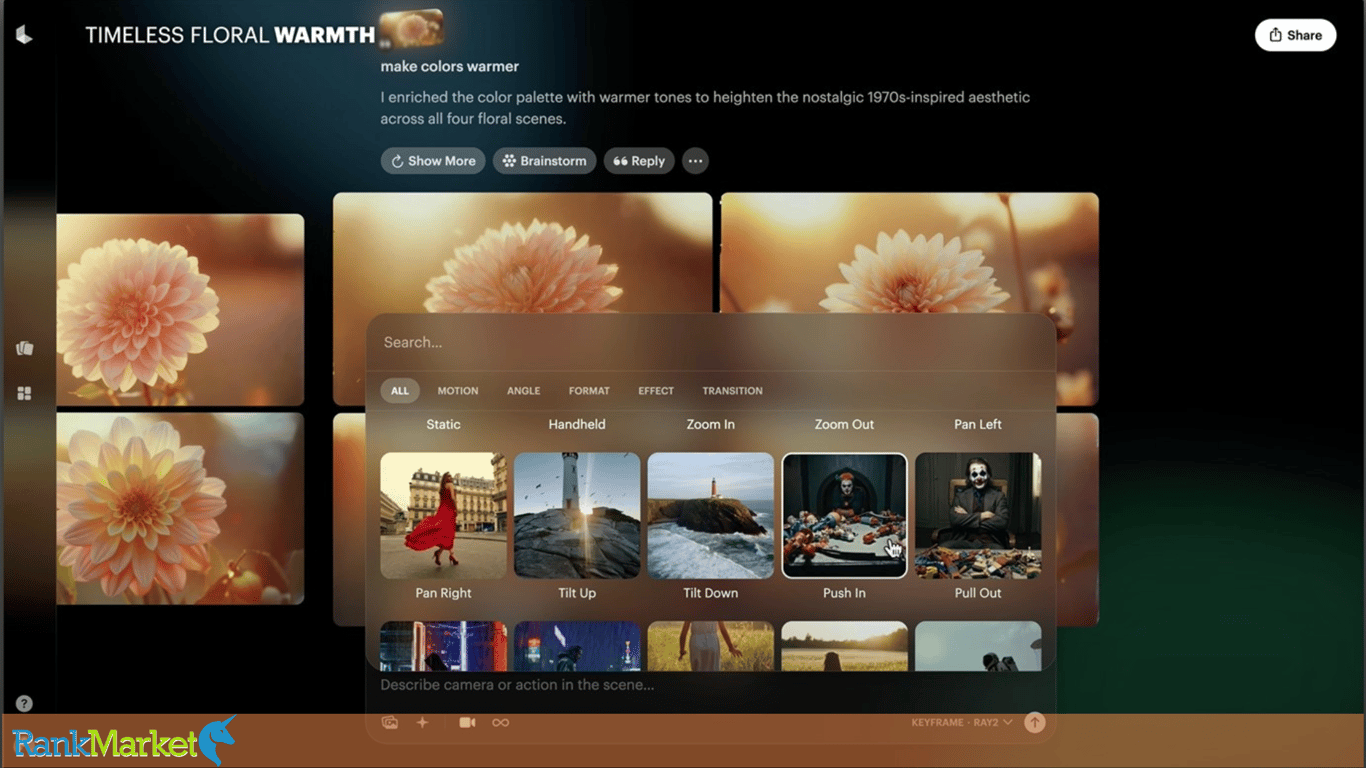The image size is (1366, 768).
Task: Open the Keyframe · Ray2 model dropdown
Action: point(962,722)
